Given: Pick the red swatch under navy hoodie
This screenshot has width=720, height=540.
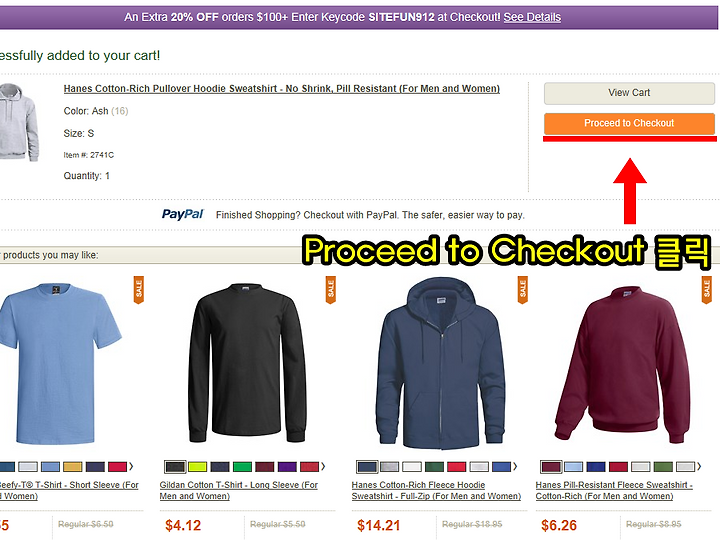Looking at the screenshot, I should [x=456, y=467].
